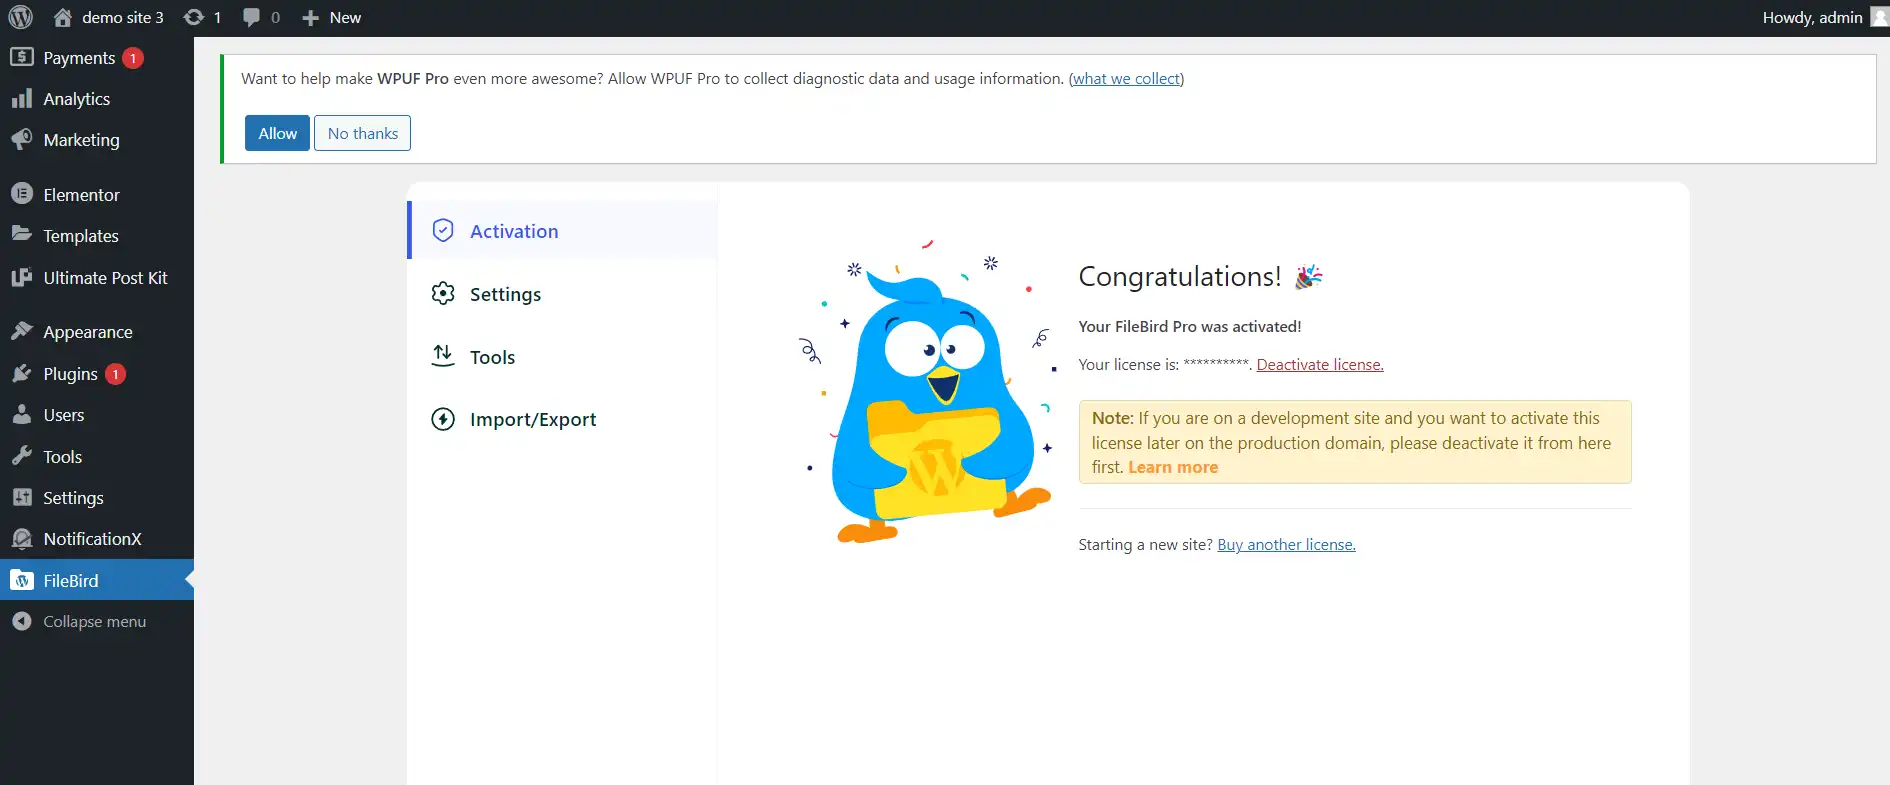Click the Payments sidebar icon
This screenshot has width=1890, height=785.
[22, 57]
